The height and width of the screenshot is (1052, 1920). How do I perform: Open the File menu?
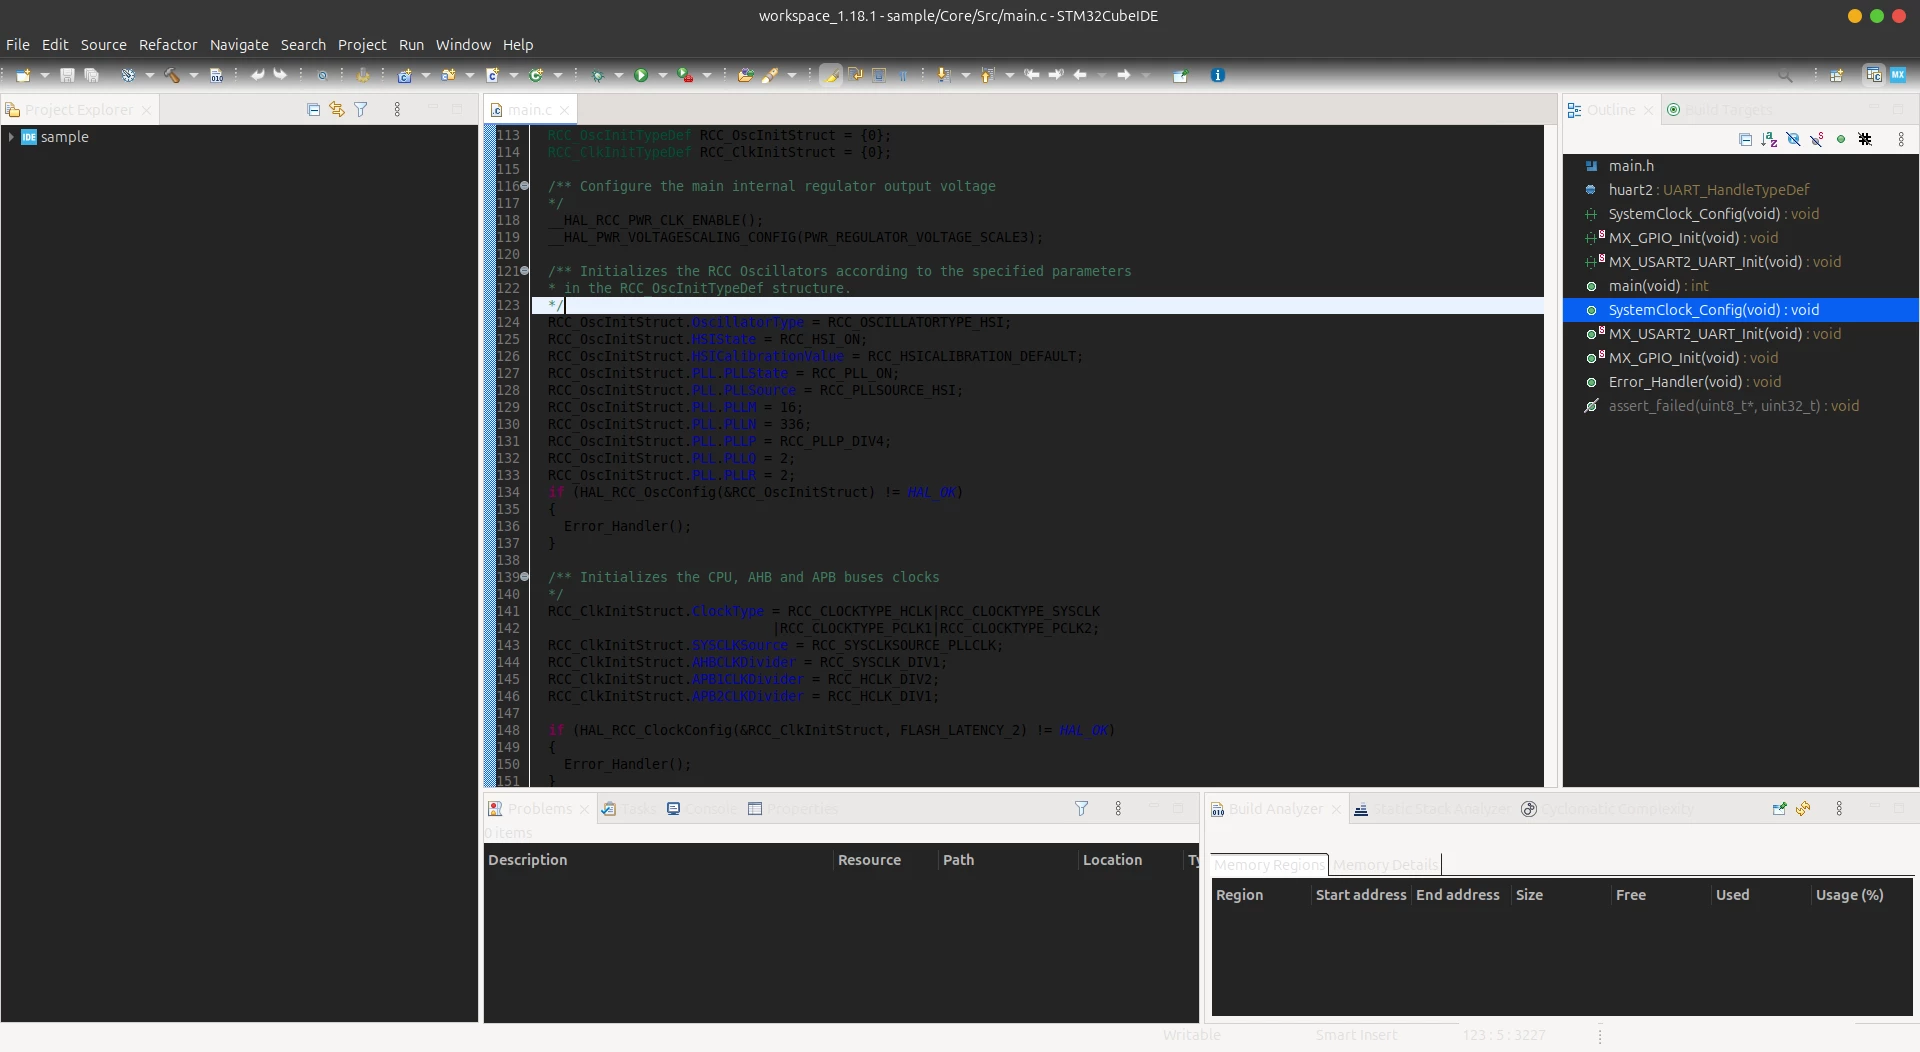click(18, 45)
